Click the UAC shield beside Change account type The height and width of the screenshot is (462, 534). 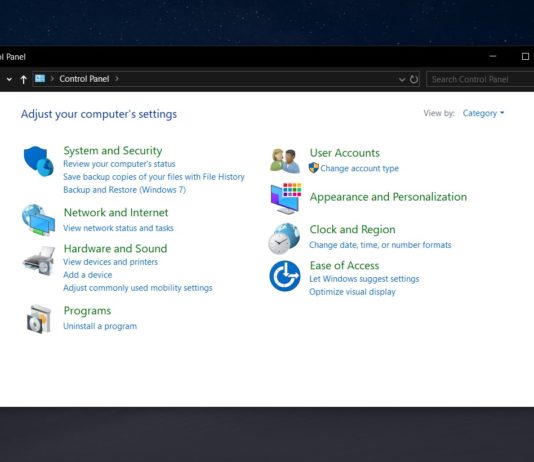pyautogui.click(x=314, y=168)
